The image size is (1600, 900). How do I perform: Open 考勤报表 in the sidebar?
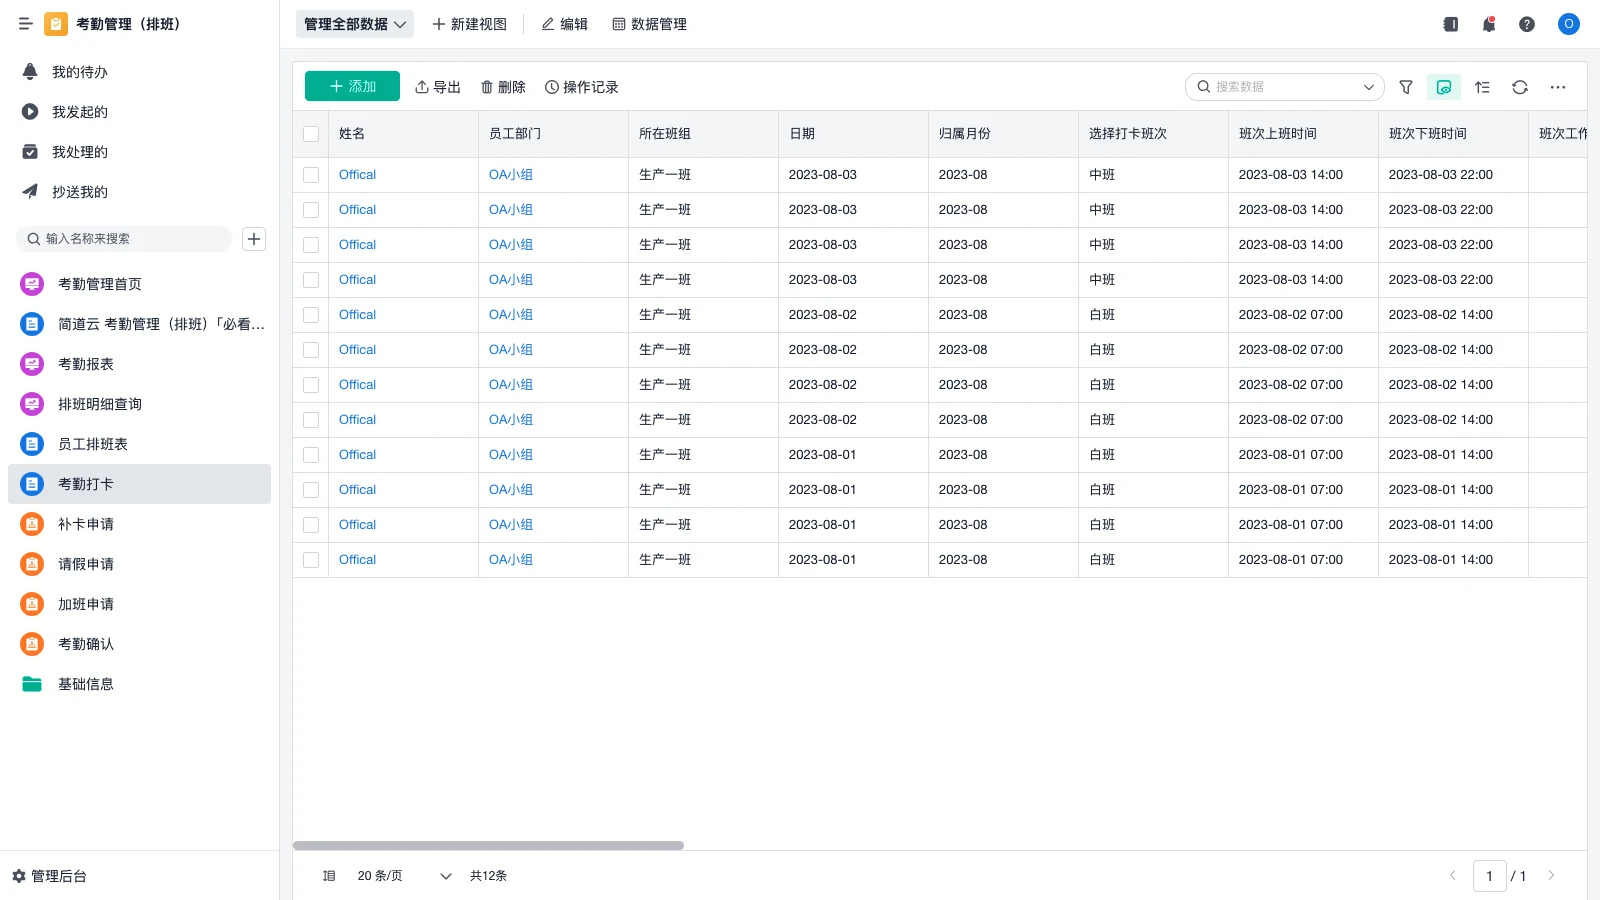[x=86, y=364]
